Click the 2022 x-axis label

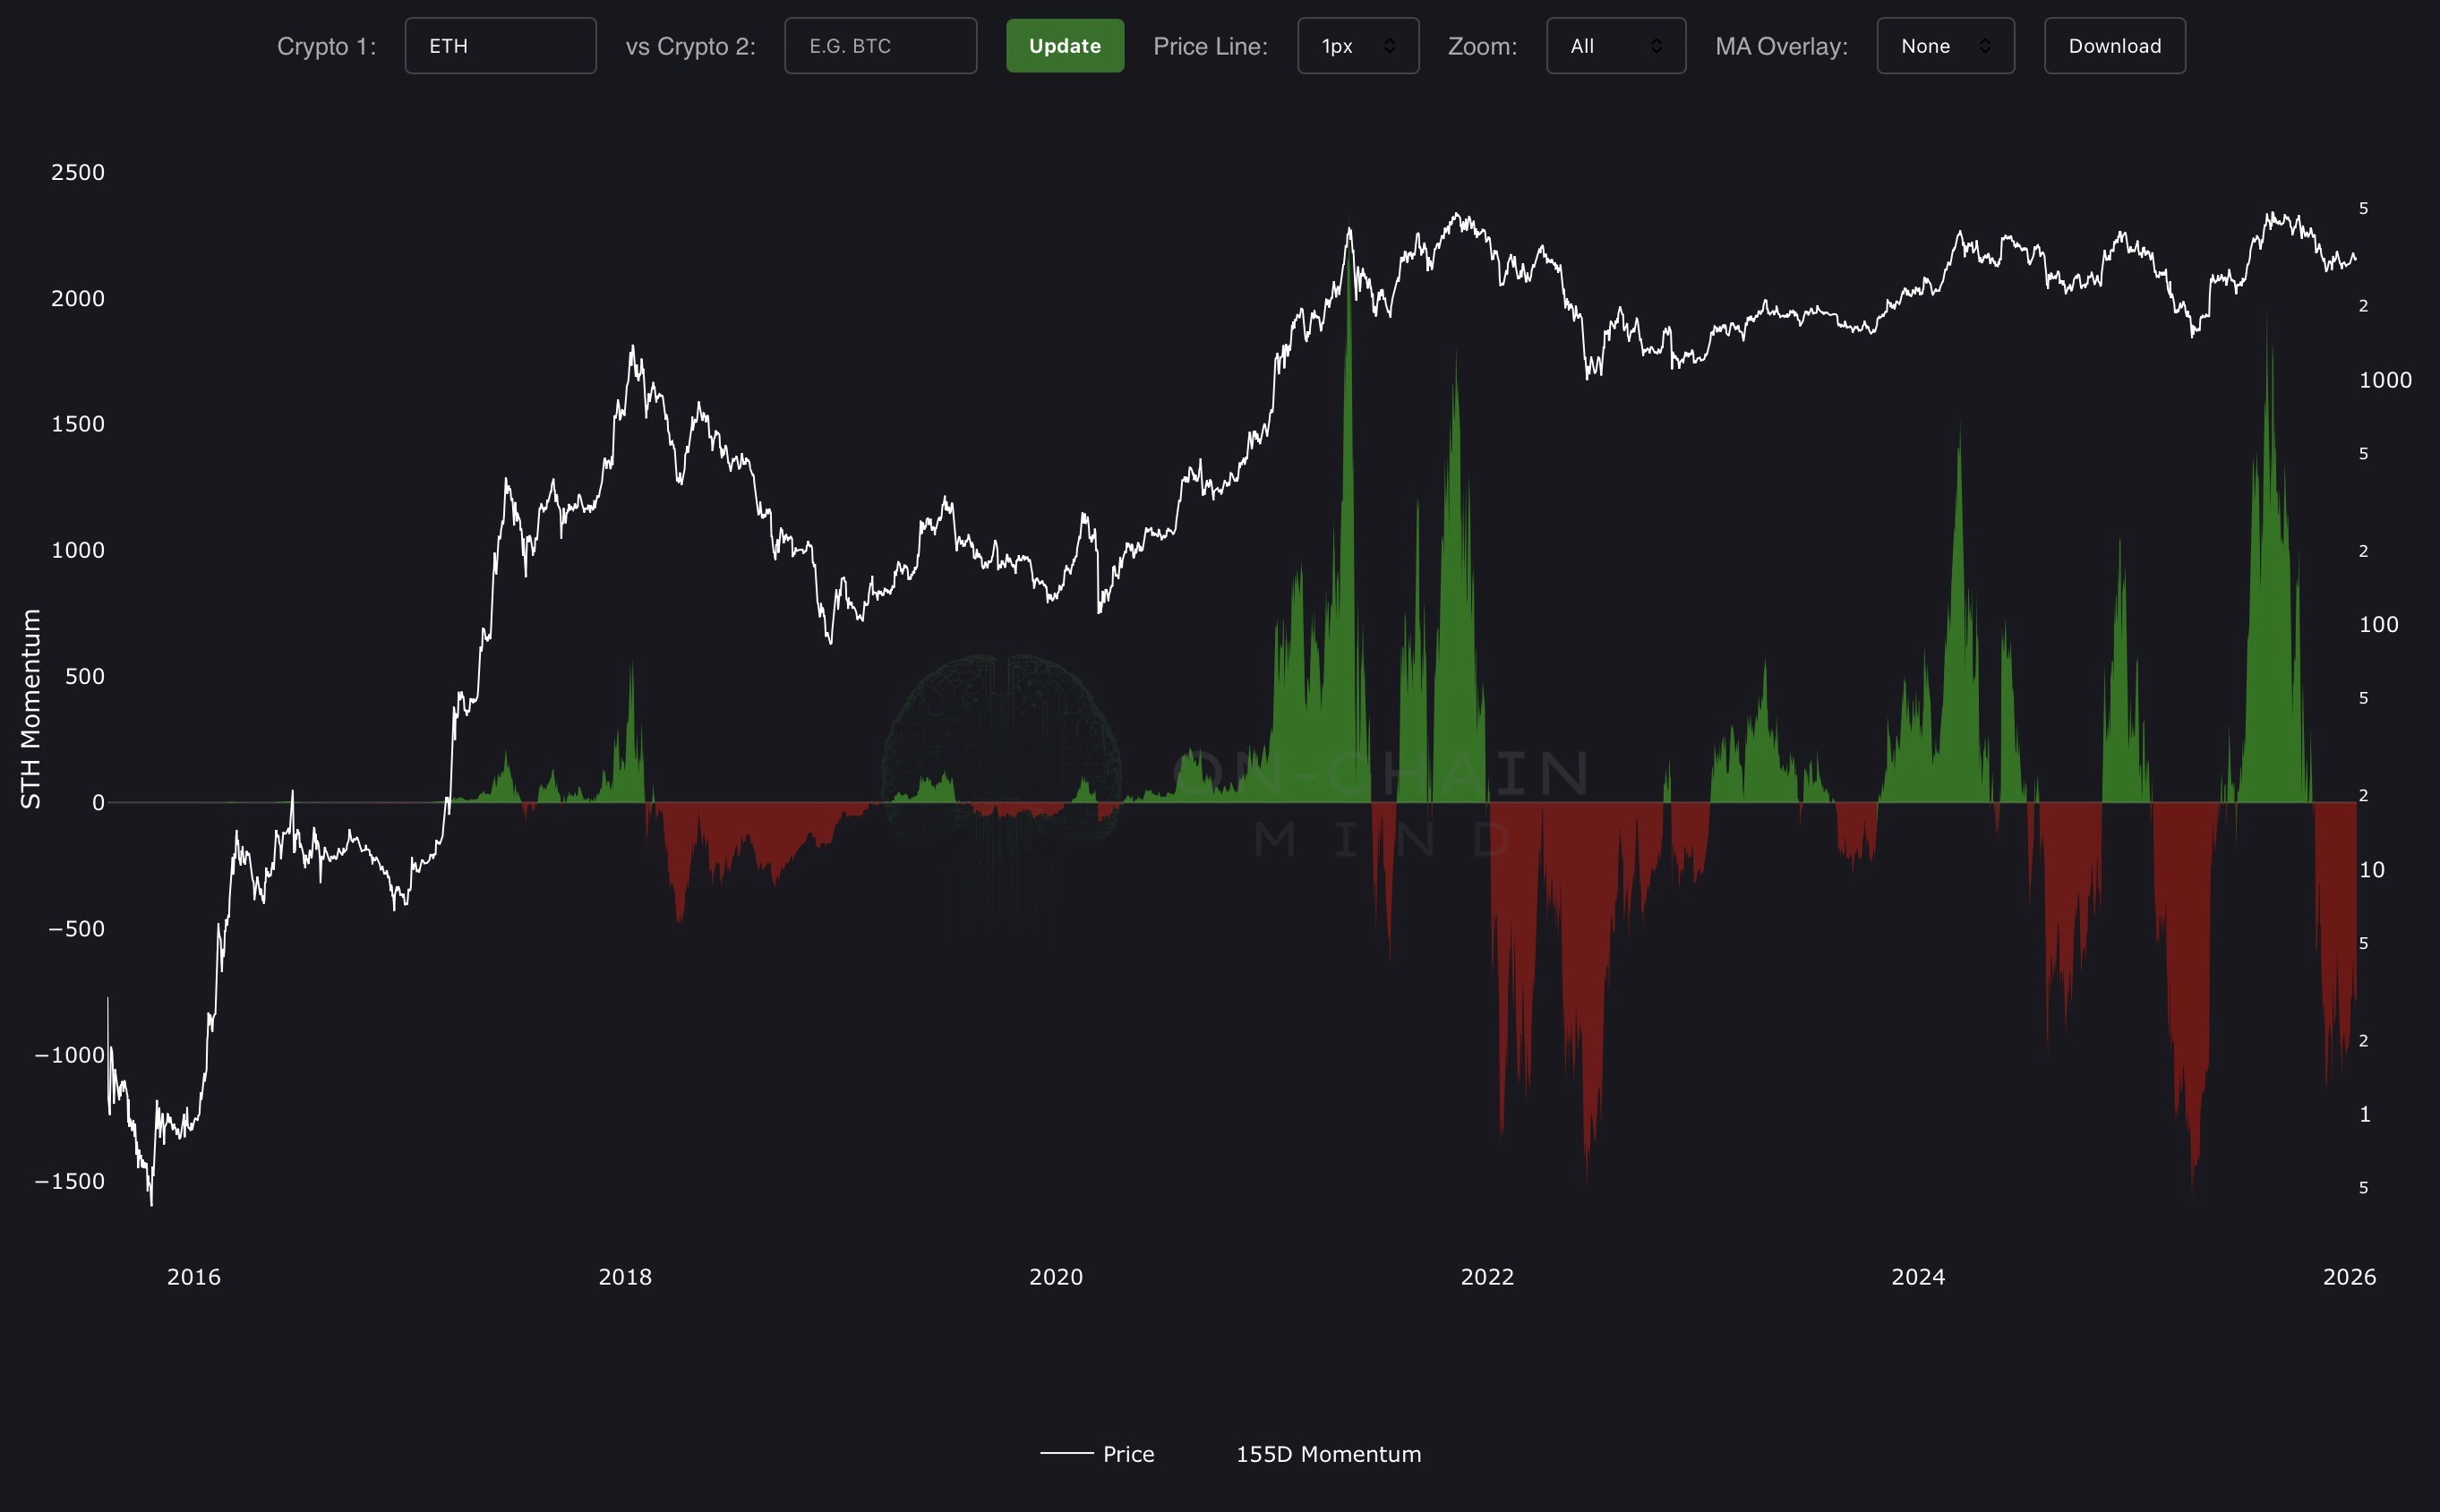(1486, 1277)
